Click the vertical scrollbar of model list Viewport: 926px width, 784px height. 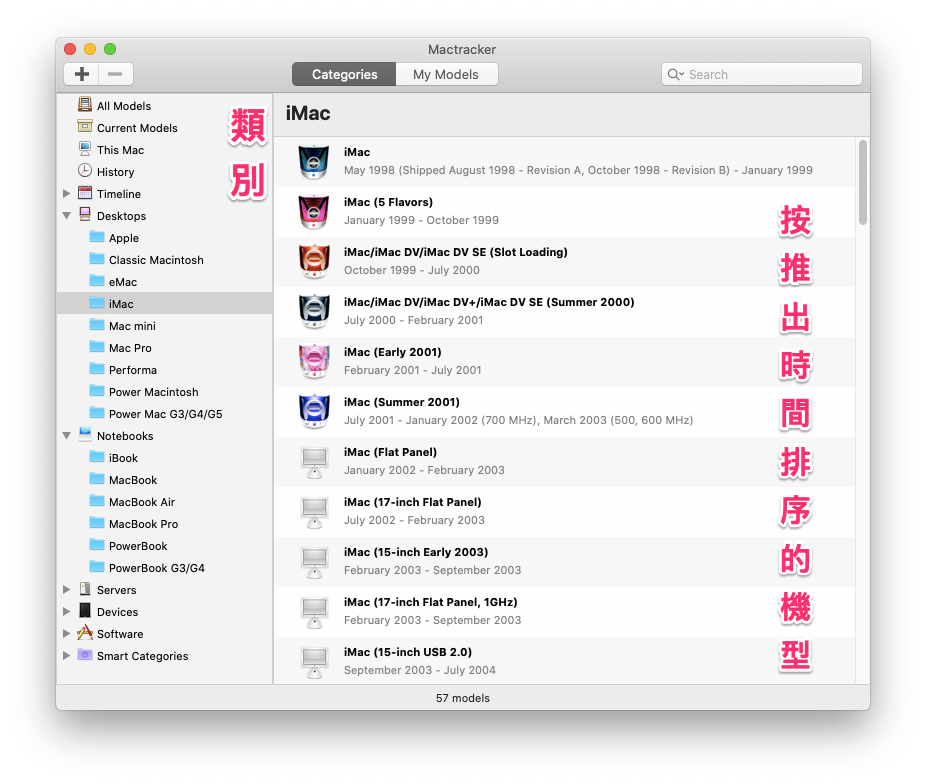click(863, 182)
